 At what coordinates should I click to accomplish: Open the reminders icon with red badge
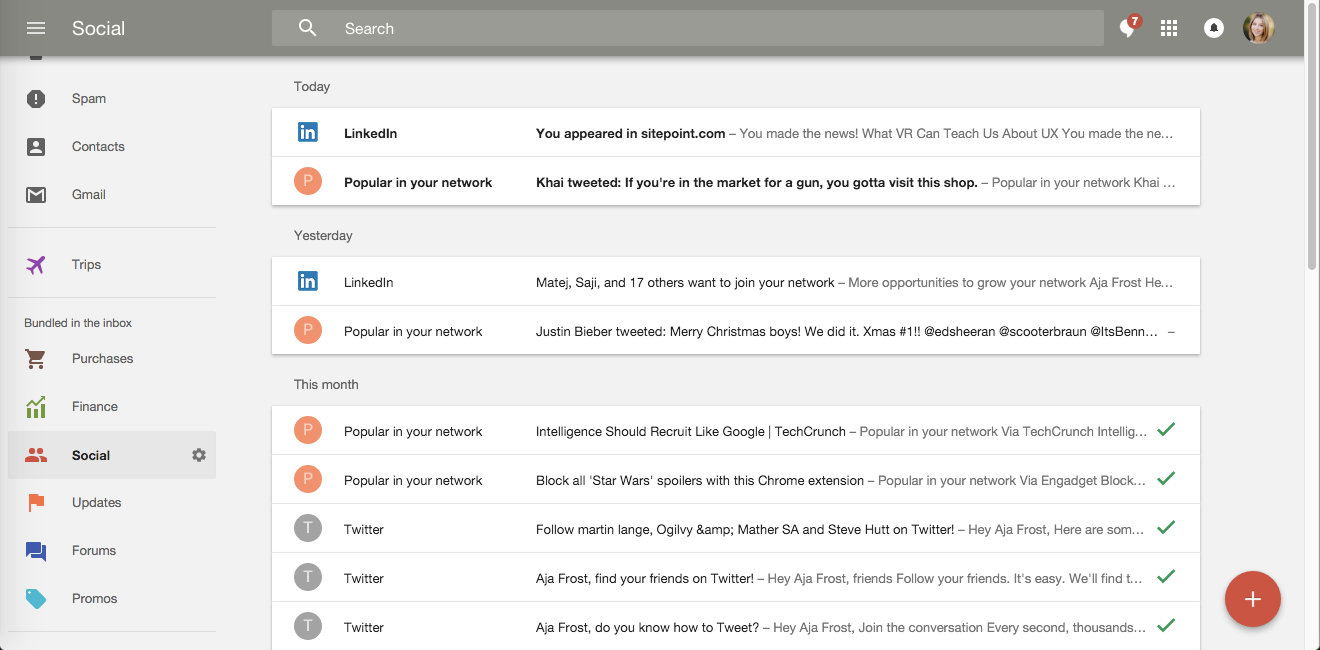pyautogui.click(x=1128, y=28)
